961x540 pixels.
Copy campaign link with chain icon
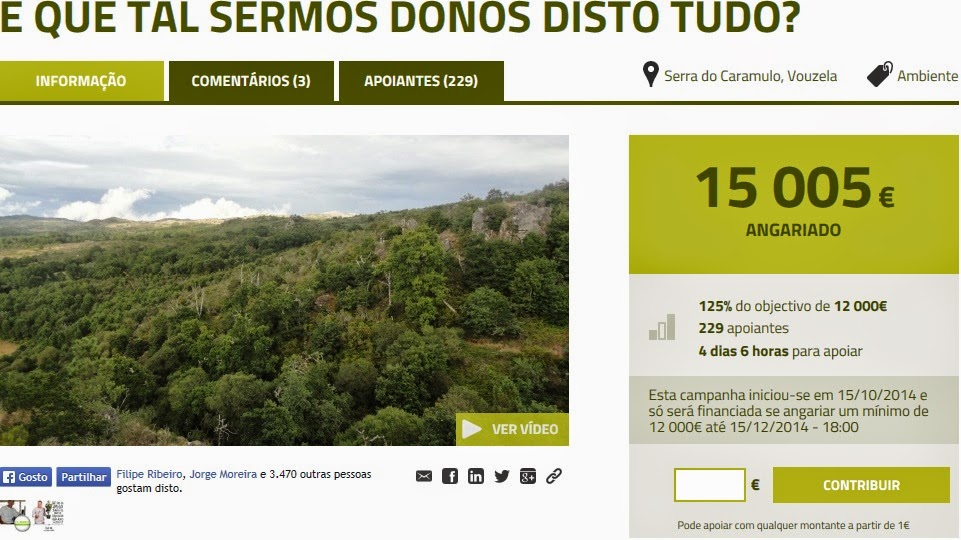click(554, 476)
